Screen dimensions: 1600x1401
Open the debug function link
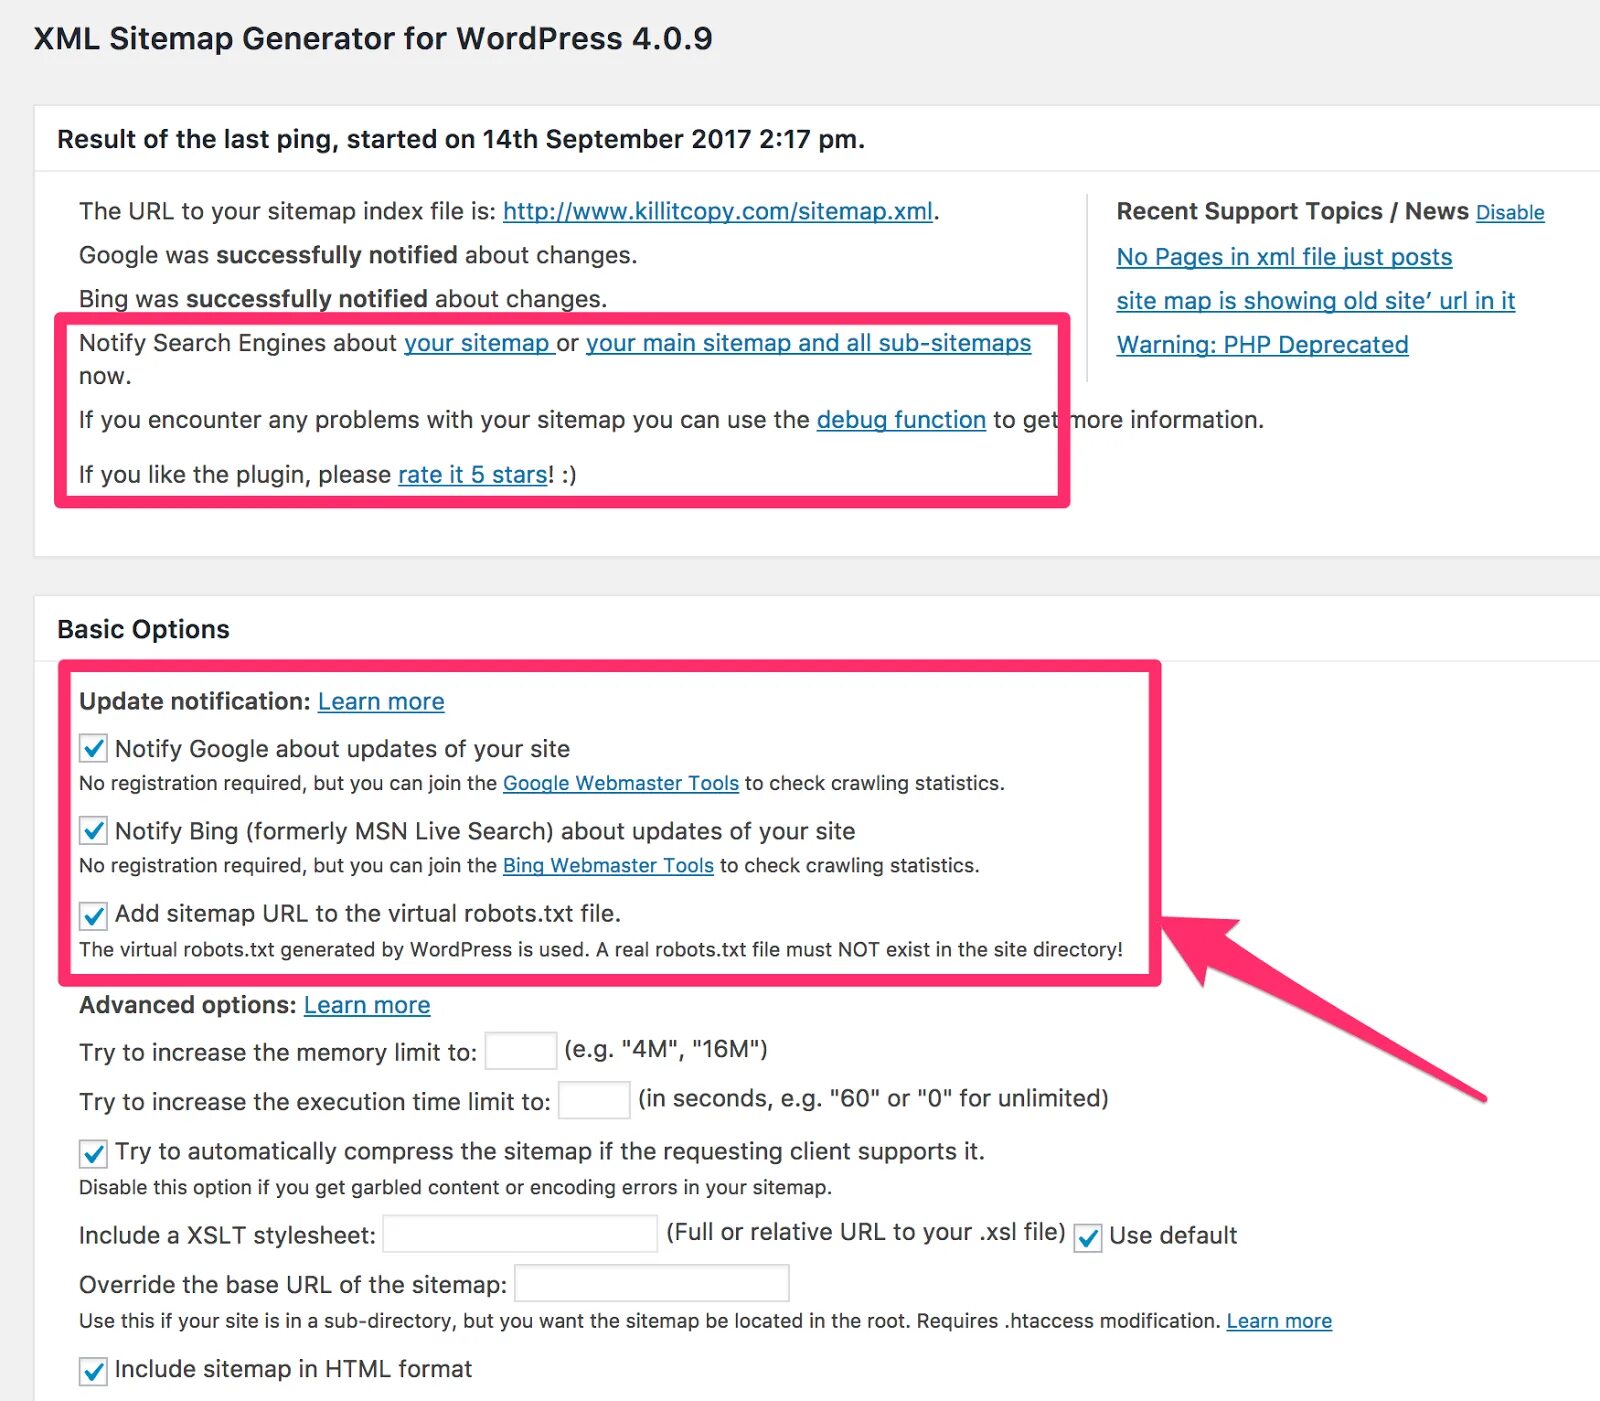(x=901, y=420)
